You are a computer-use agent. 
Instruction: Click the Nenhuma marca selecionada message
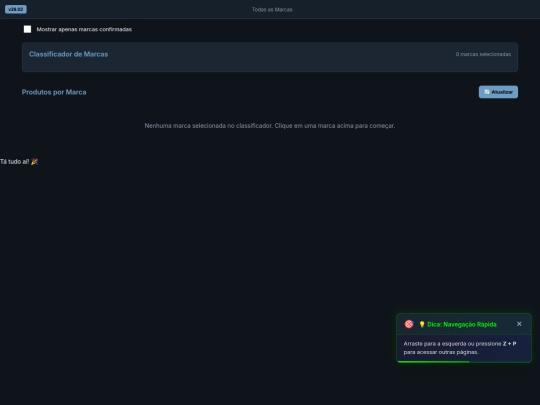pyautogui.click(x=270, y=126)
